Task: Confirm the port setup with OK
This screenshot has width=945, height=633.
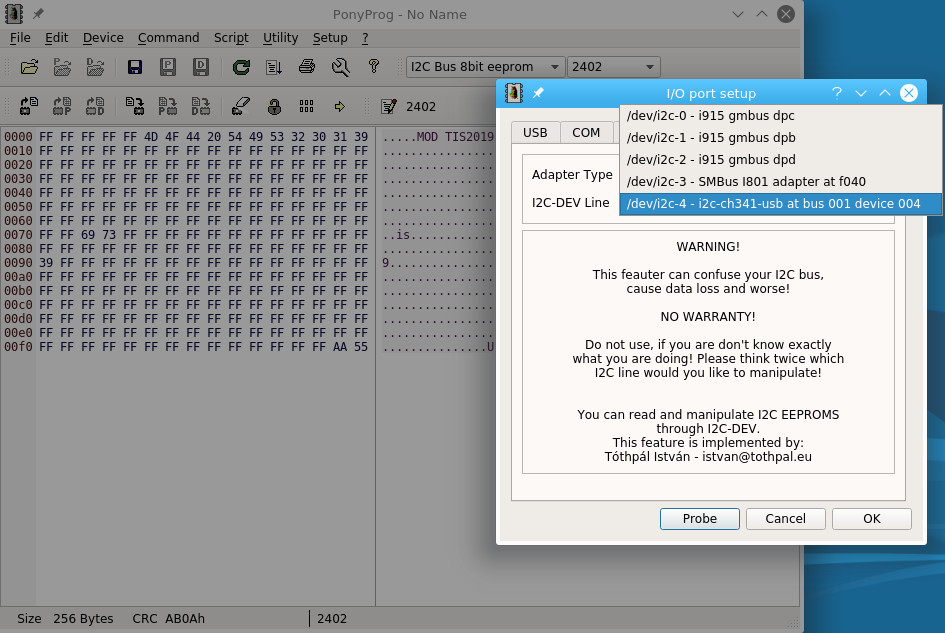Action: pyautogui.click(x=871, y=518)
